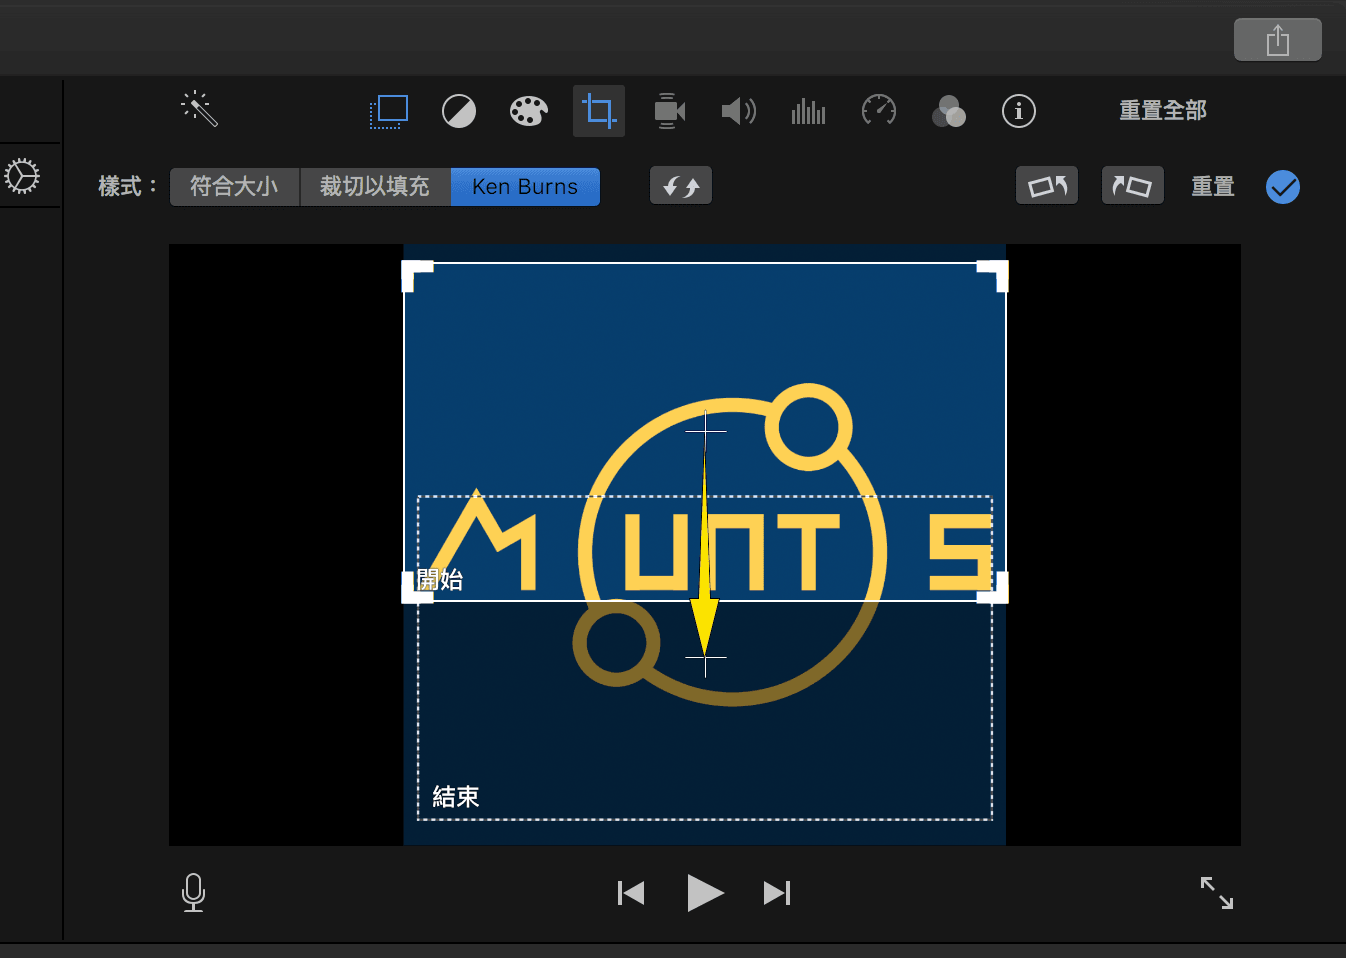Screen dimensions: 1346x958
Task: Click the settings gear in the sidebar
Action: (x=22, y=176)
